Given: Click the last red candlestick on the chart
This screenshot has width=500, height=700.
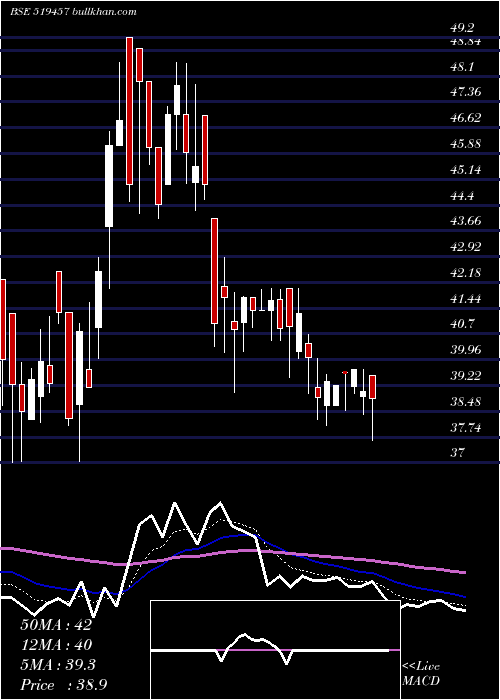Looking at the screenshot, I should click(373, 387).
